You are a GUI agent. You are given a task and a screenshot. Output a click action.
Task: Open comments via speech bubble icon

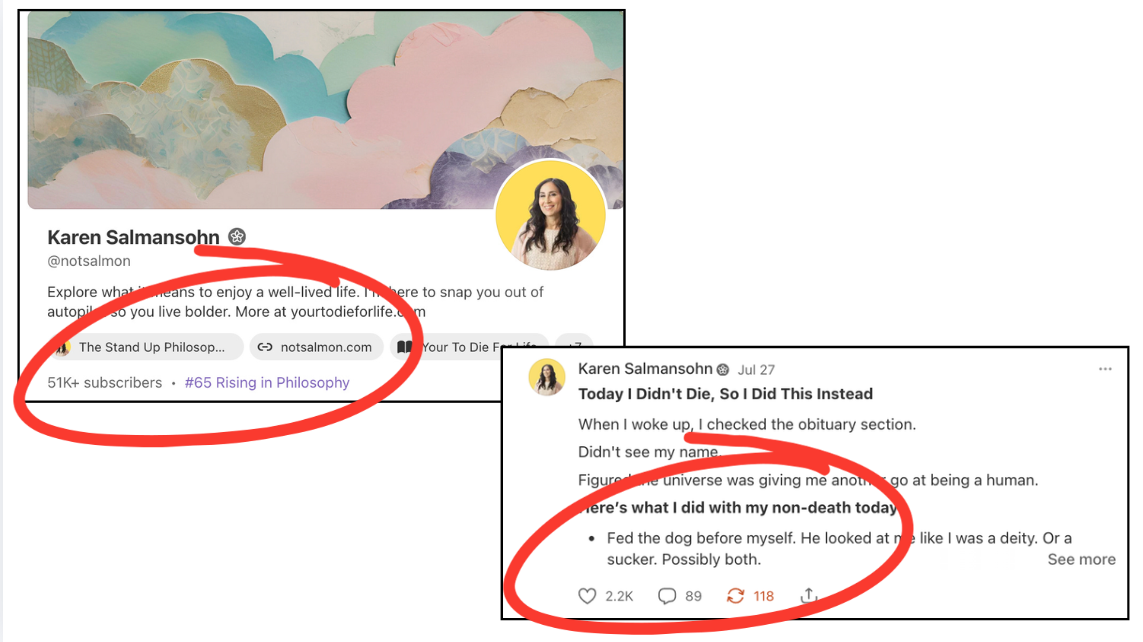[666, 596]
